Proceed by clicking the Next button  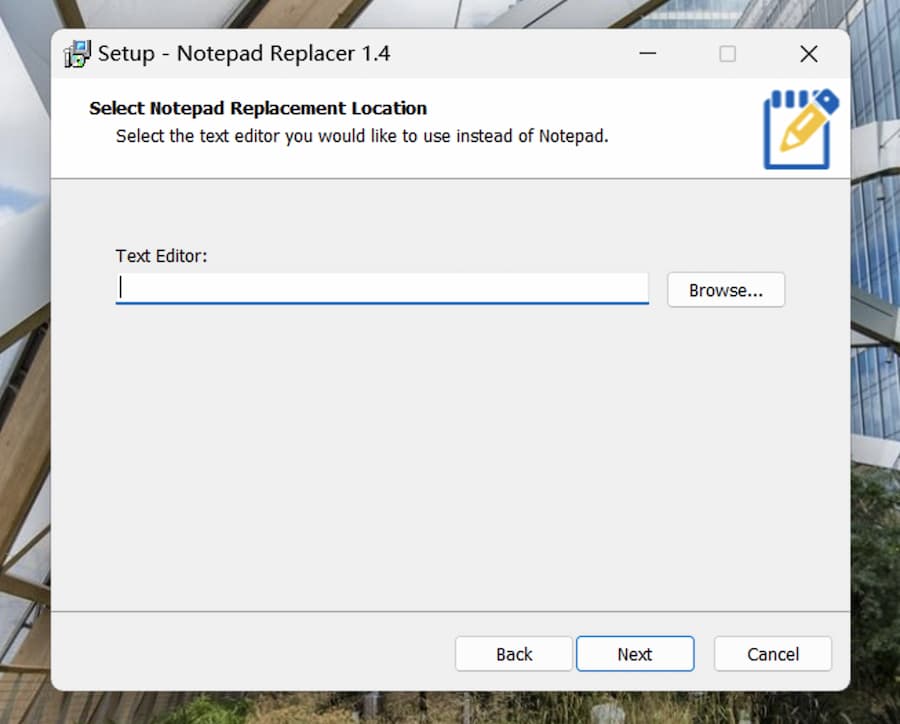pos(635,654)
